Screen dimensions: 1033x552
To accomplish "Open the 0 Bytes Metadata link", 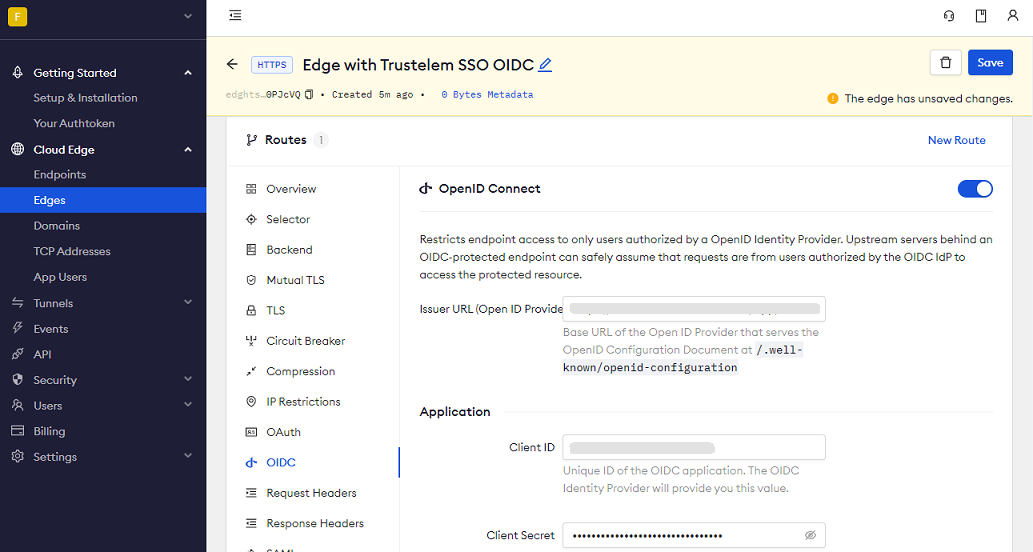I will tap(487, 95).
